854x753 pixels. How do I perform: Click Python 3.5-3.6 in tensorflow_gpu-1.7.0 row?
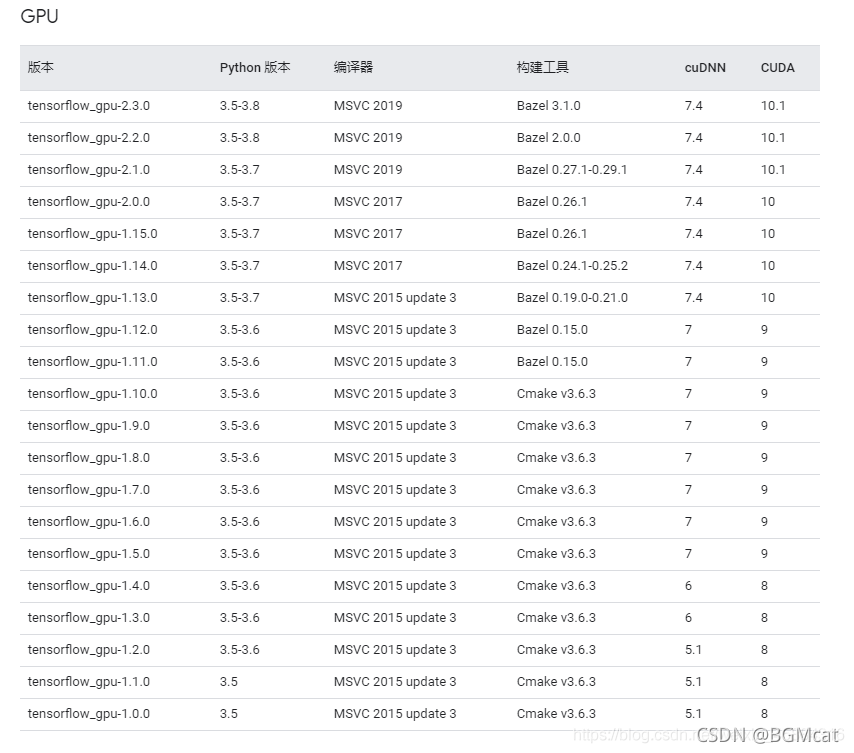tap(240, 490)
